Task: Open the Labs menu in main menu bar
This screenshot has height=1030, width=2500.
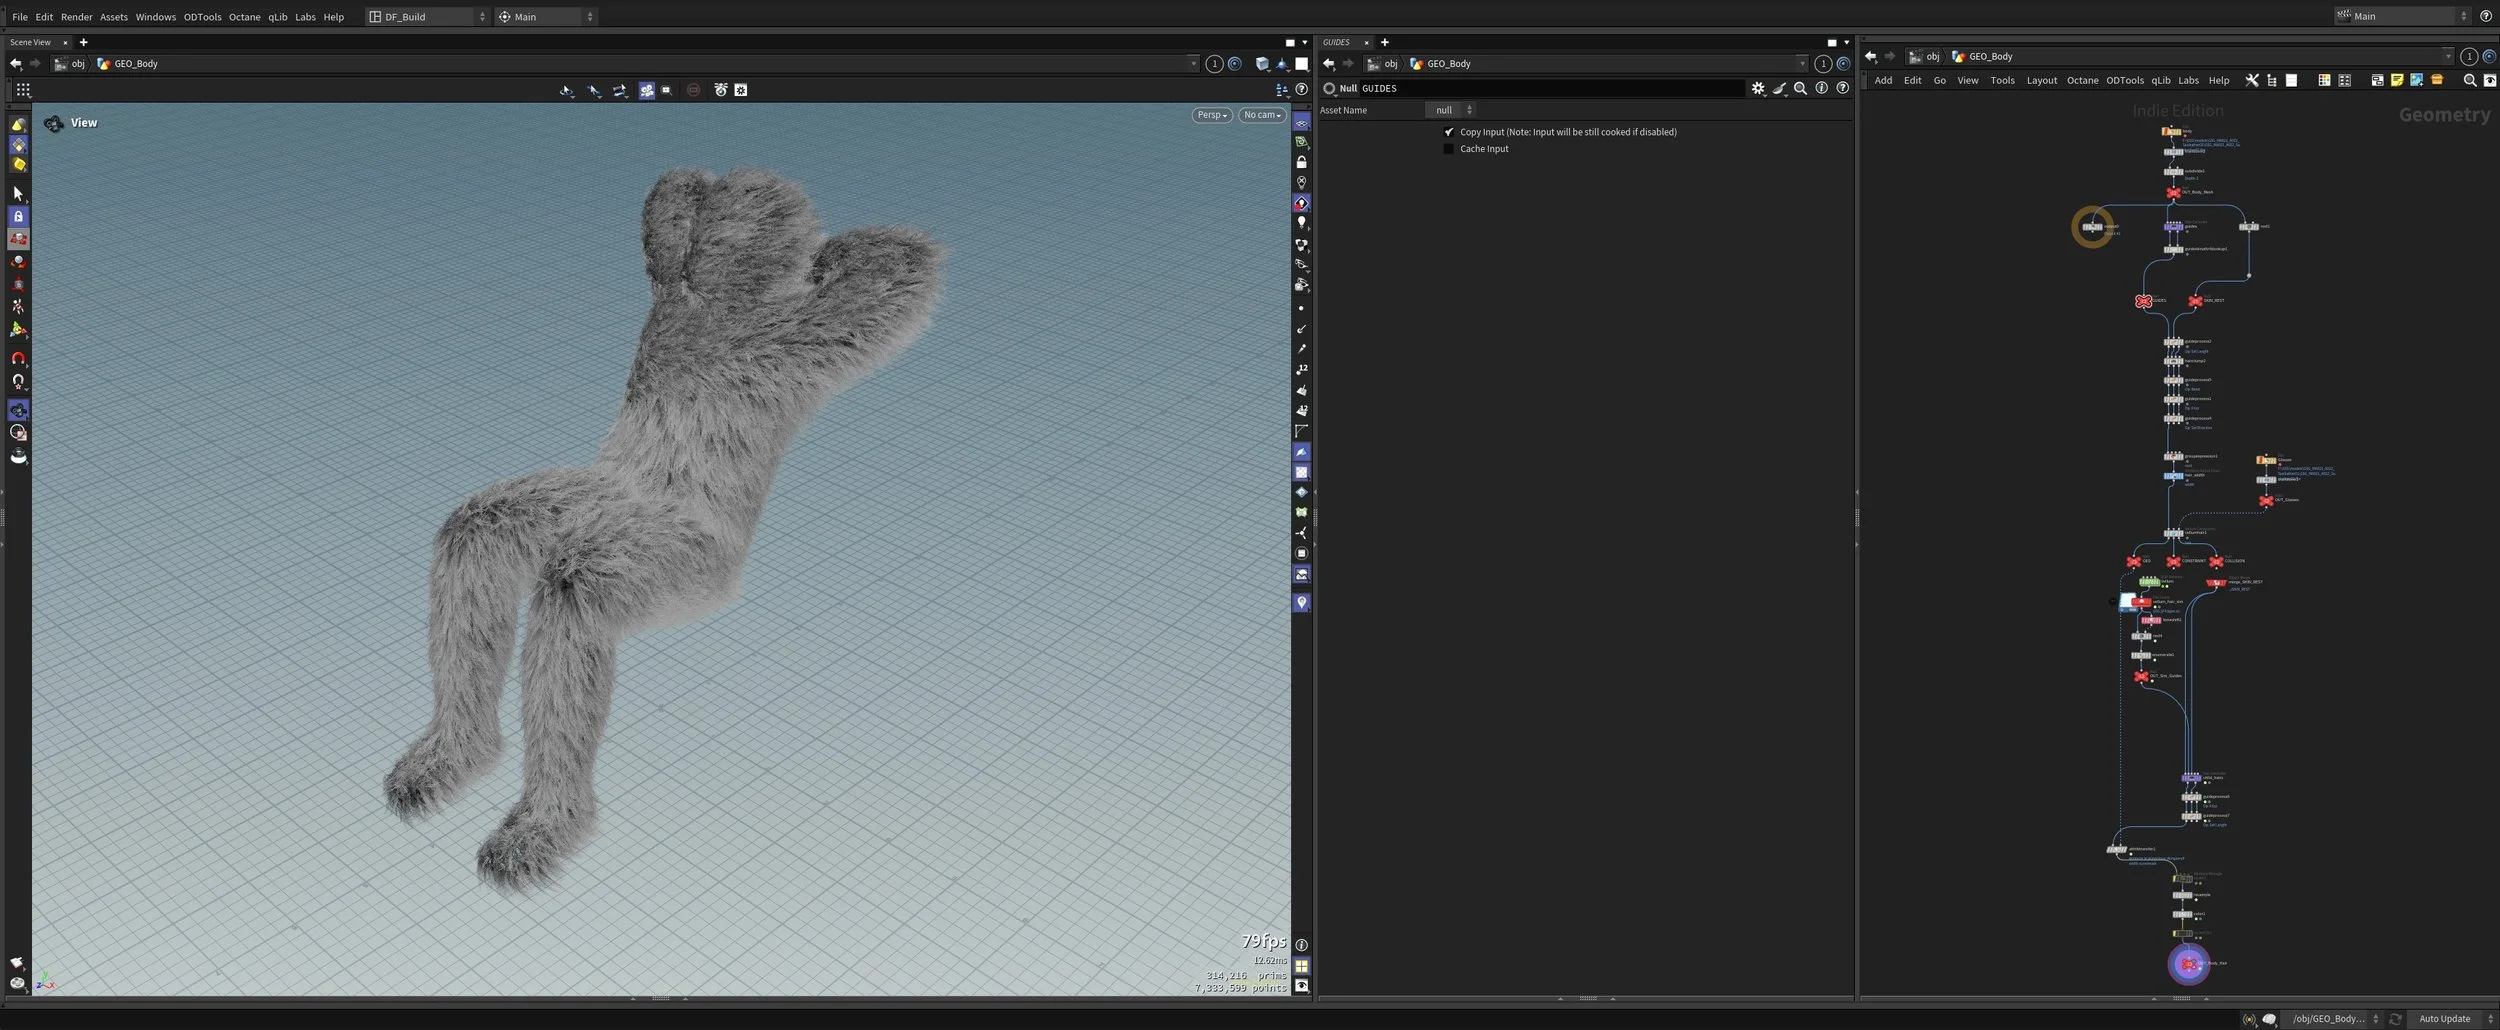Action: pos(305,17)
